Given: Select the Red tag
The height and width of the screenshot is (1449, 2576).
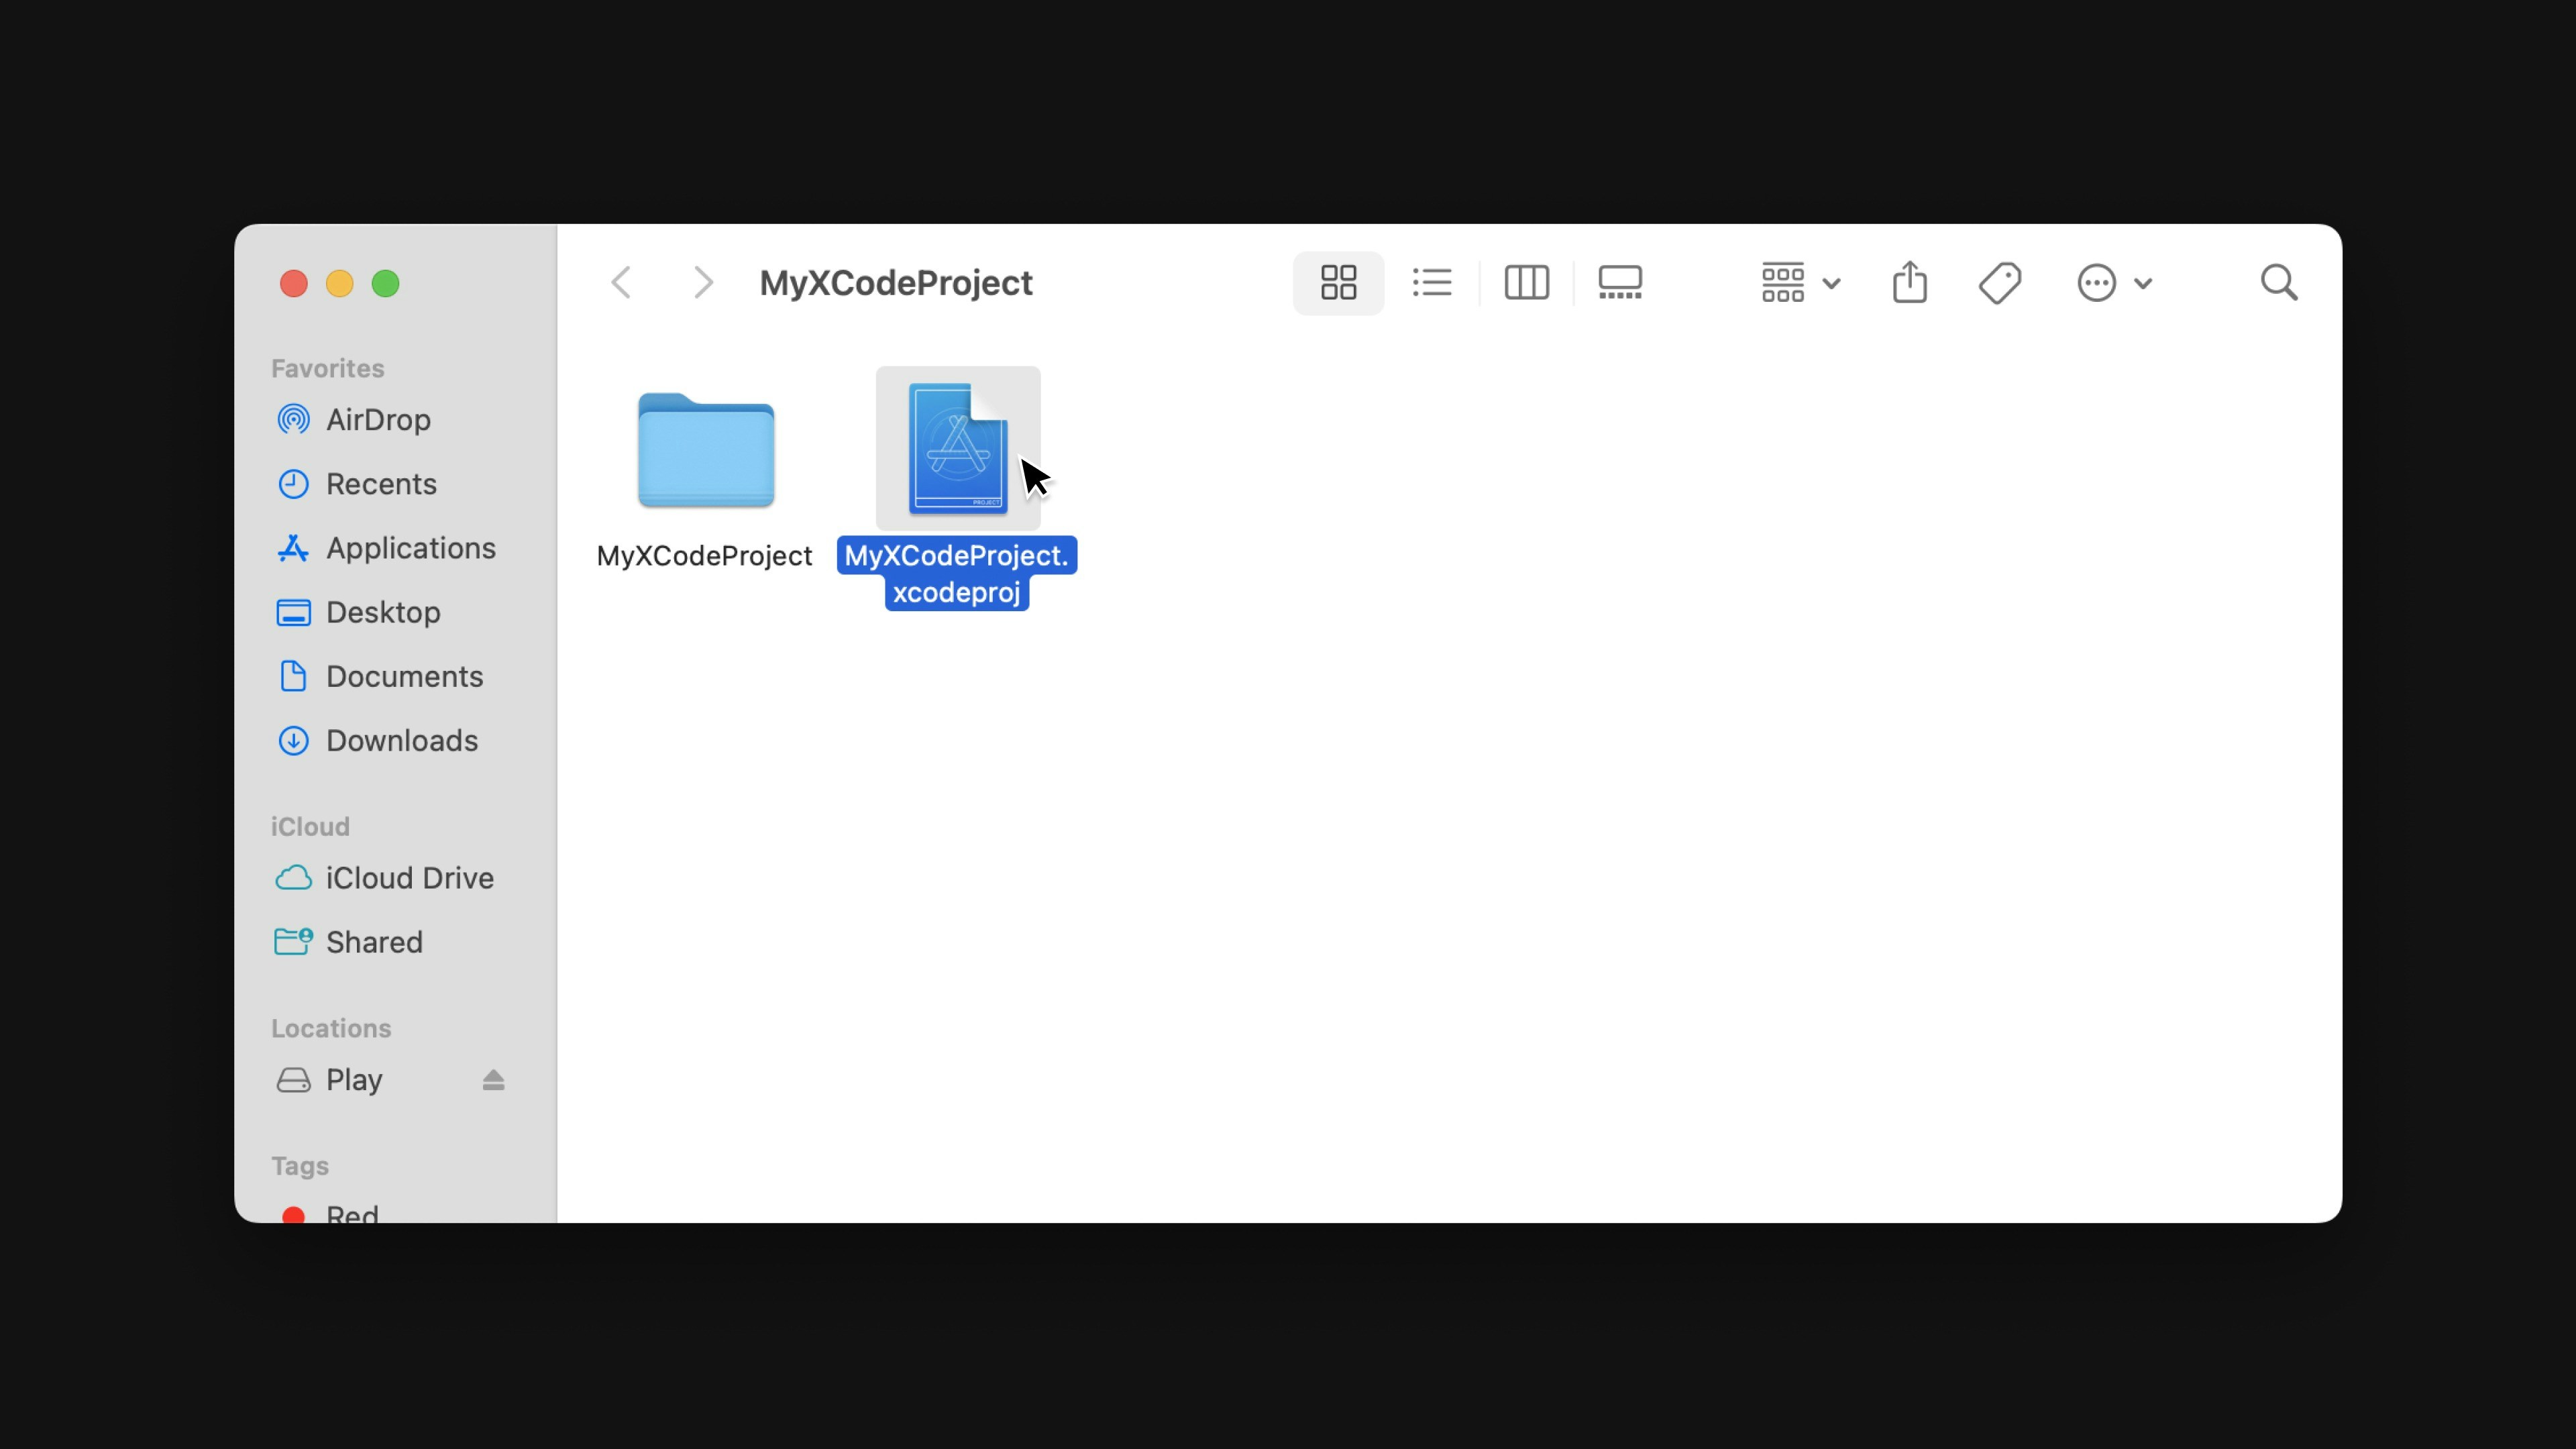Looking at the screenshot, I should (351, 1212).
